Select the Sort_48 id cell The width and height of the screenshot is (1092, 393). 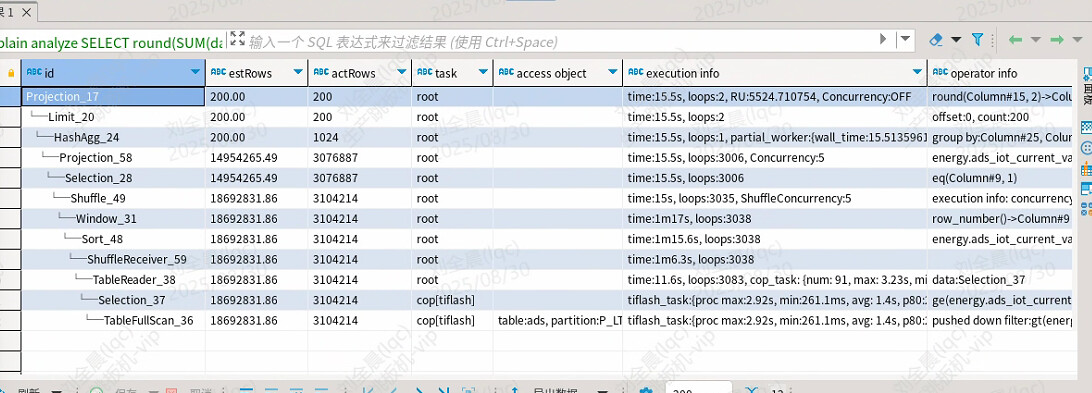pyautogui.click(x=113, y=239)
